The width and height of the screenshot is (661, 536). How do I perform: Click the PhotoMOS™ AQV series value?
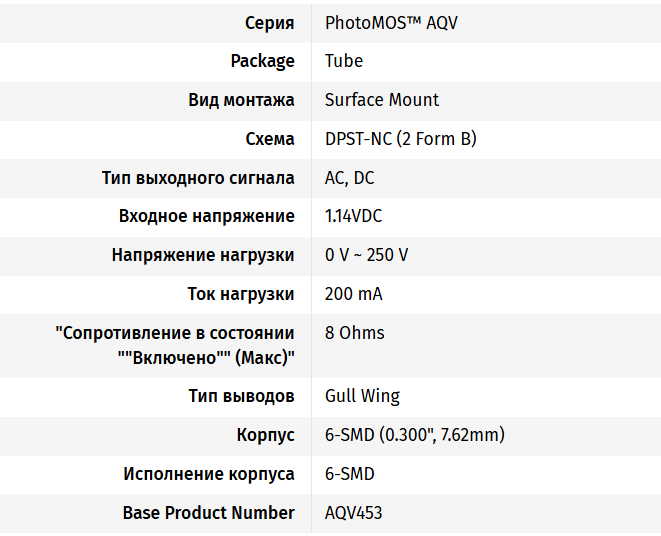click(x=391, y=23)
